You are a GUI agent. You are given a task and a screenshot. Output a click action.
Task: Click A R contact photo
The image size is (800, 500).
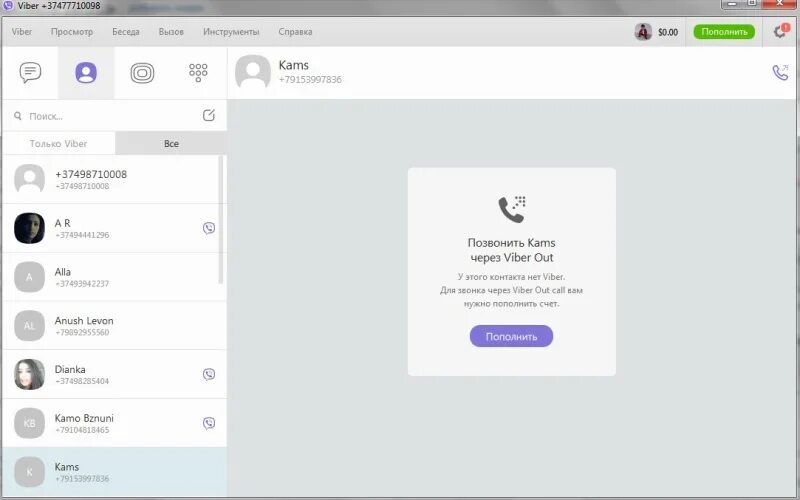[x=29, y=228]
